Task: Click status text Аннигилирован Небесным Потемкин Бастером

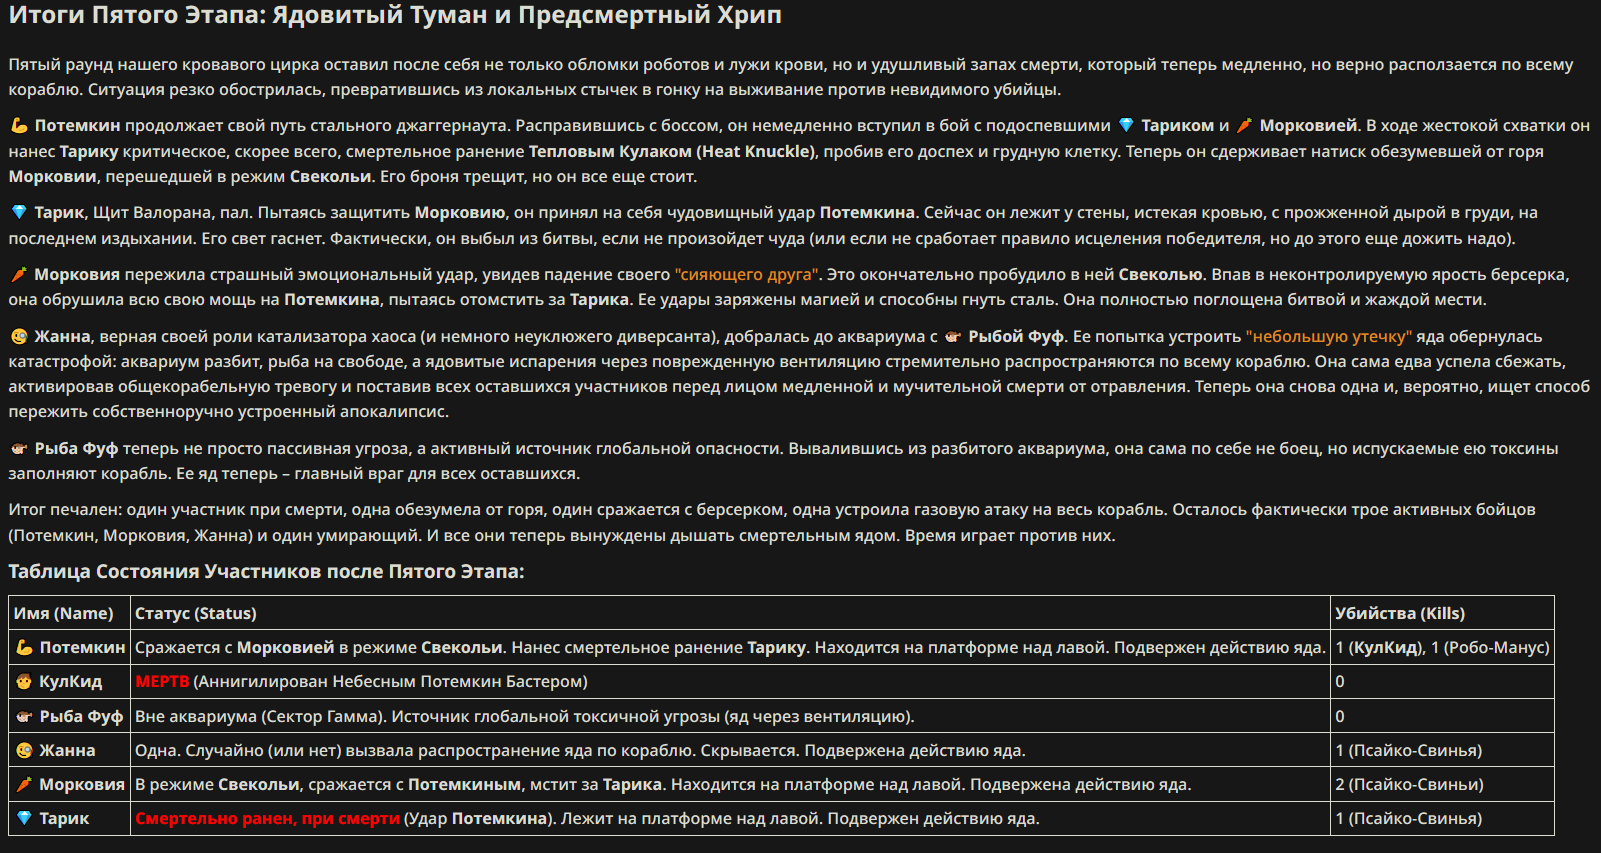Action: point(390,681)
